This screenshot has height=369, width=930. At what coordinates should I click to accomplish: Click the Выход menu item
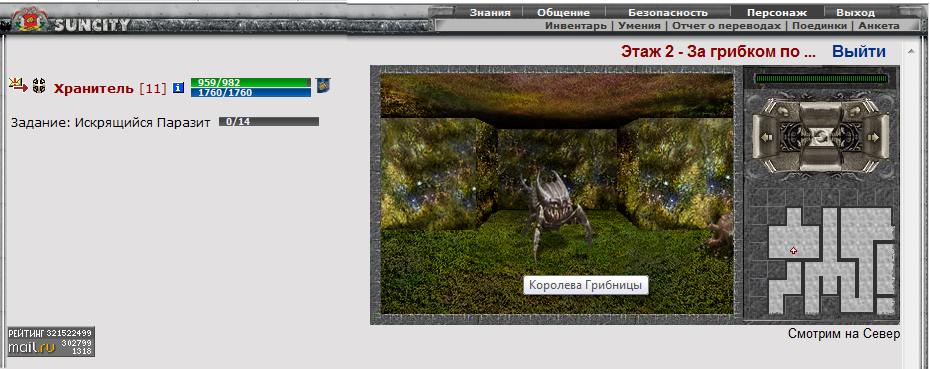click(855, 12)
